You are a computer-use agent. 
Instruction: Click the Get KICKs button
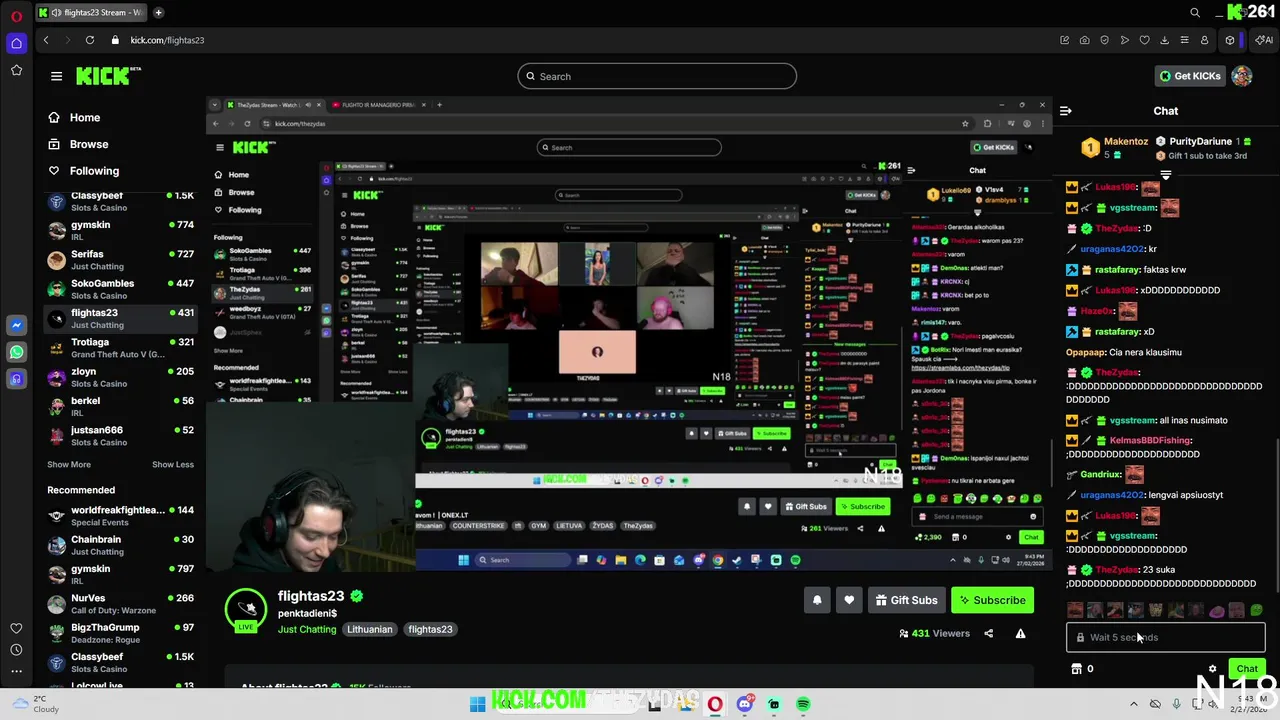(1190, 76)
